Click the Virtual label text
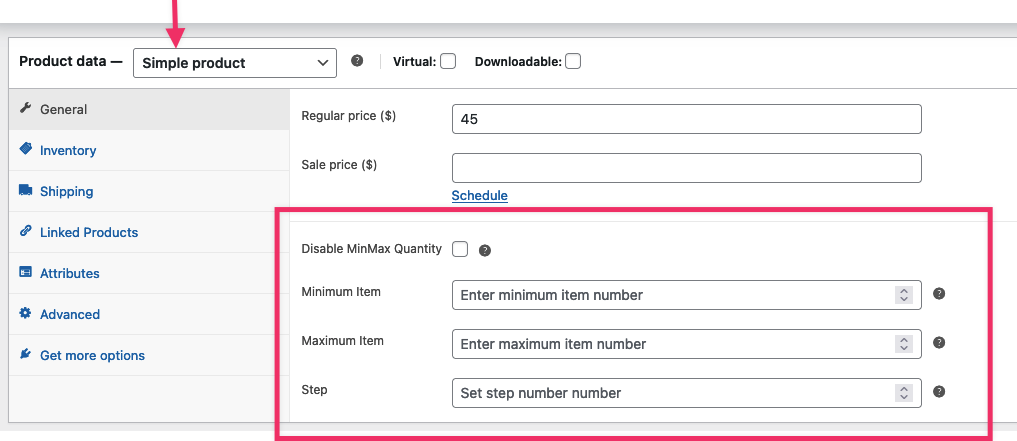The width and height of the screenshot is (1017, 441). click(414, 62)
